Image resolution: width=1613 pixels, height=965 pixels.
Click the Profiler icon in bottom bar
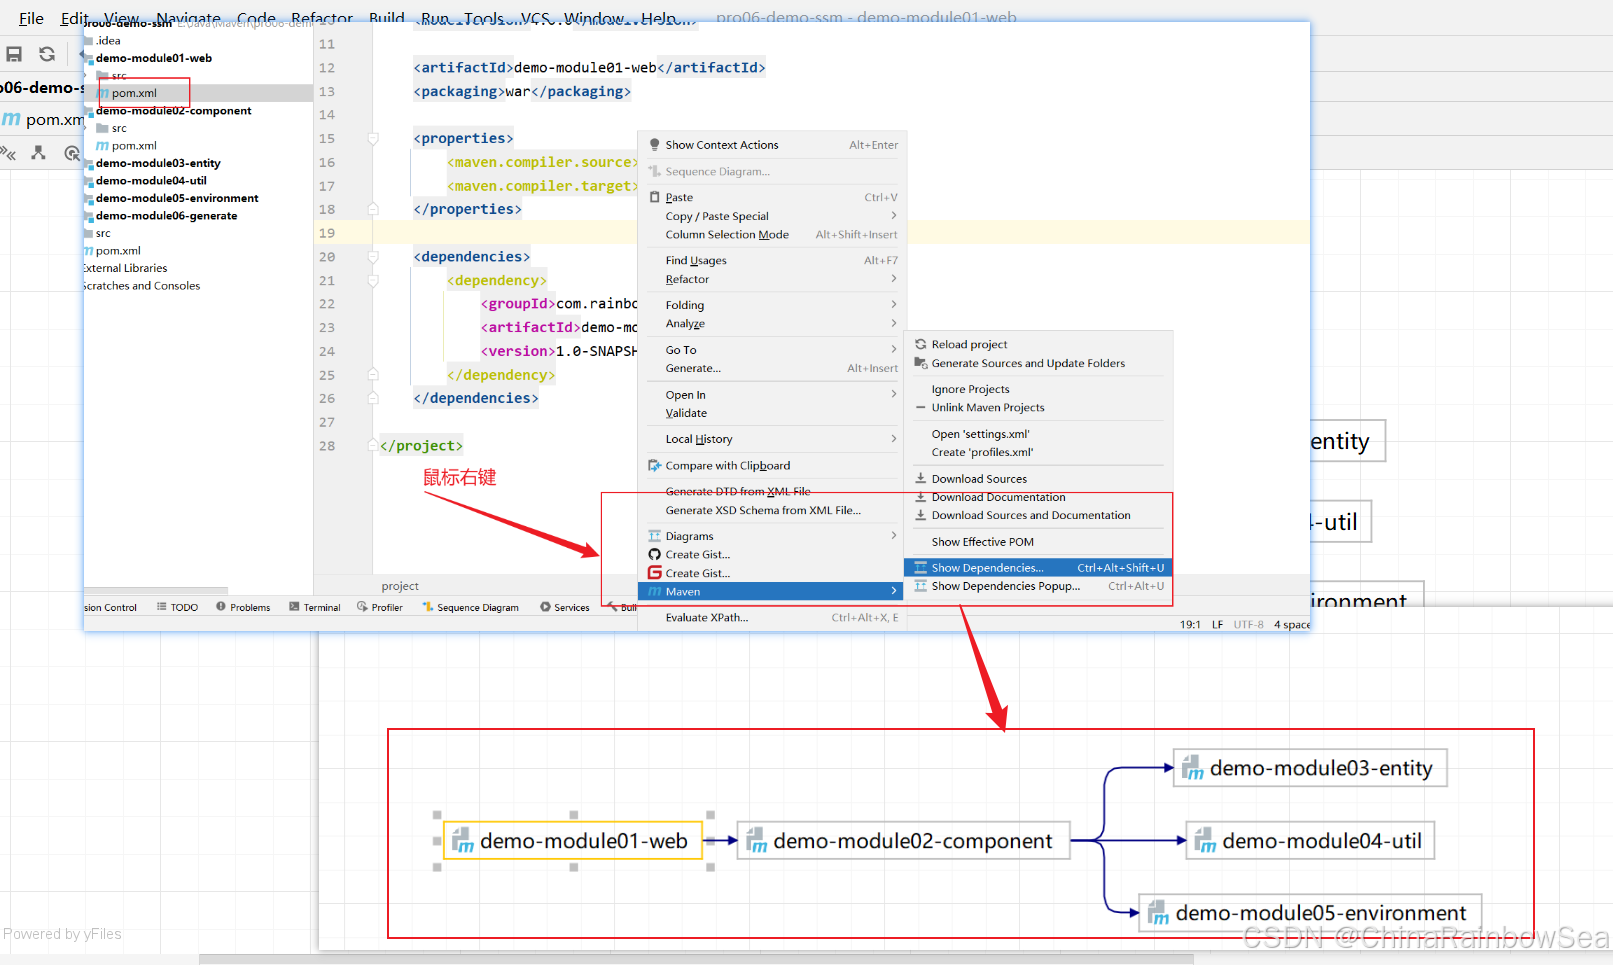coord(362,607)
